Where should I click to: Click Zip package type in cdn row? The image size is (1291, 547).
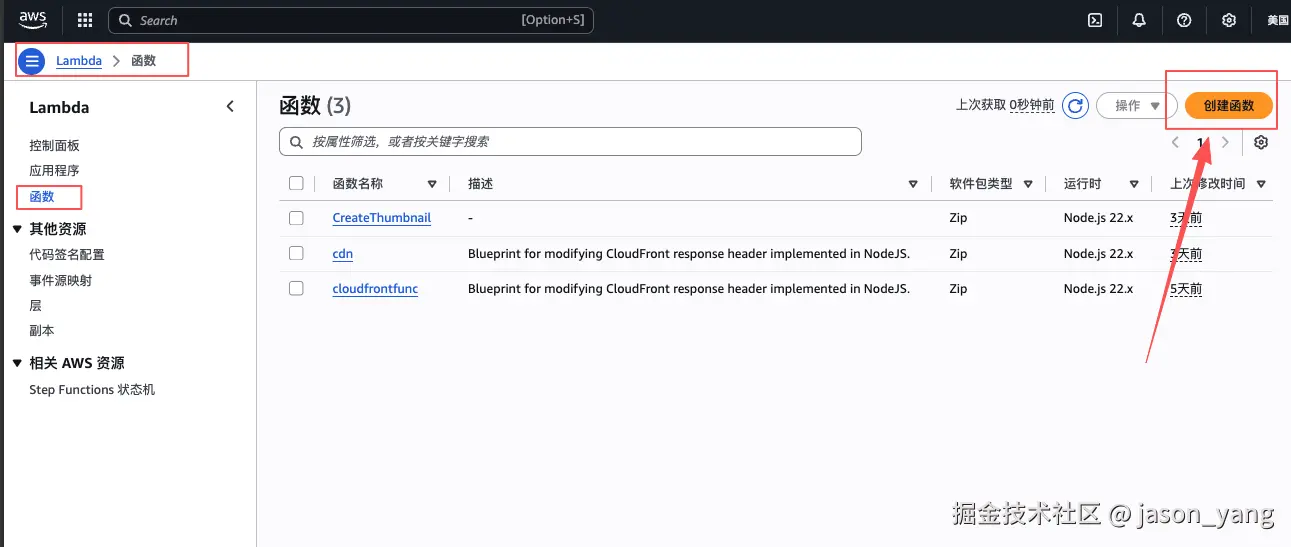(x=958, y=253)
